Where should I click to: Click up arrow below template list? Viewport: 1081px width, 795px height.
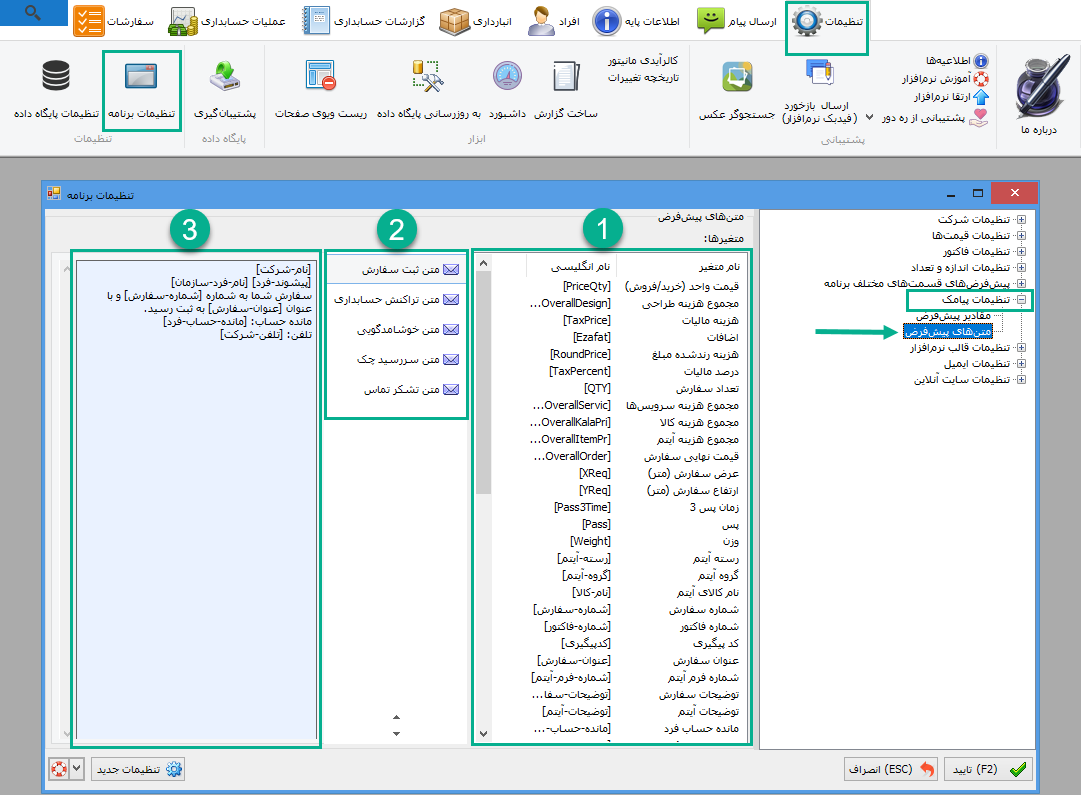tap(396, 717)
